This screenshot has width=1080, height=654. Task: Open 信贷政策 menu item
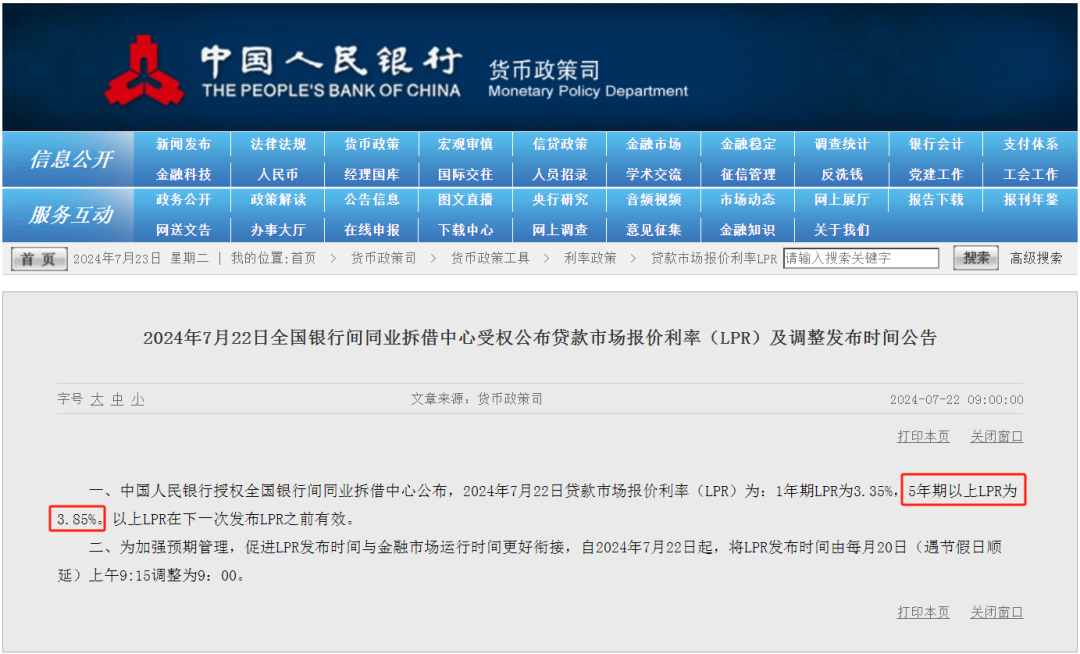click(x=560, y=145)
